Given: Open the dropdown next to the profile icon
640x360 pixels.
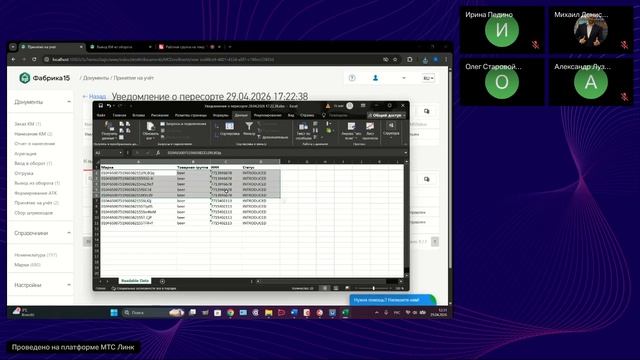Looking at the screenshot, I should coord(404,78).
